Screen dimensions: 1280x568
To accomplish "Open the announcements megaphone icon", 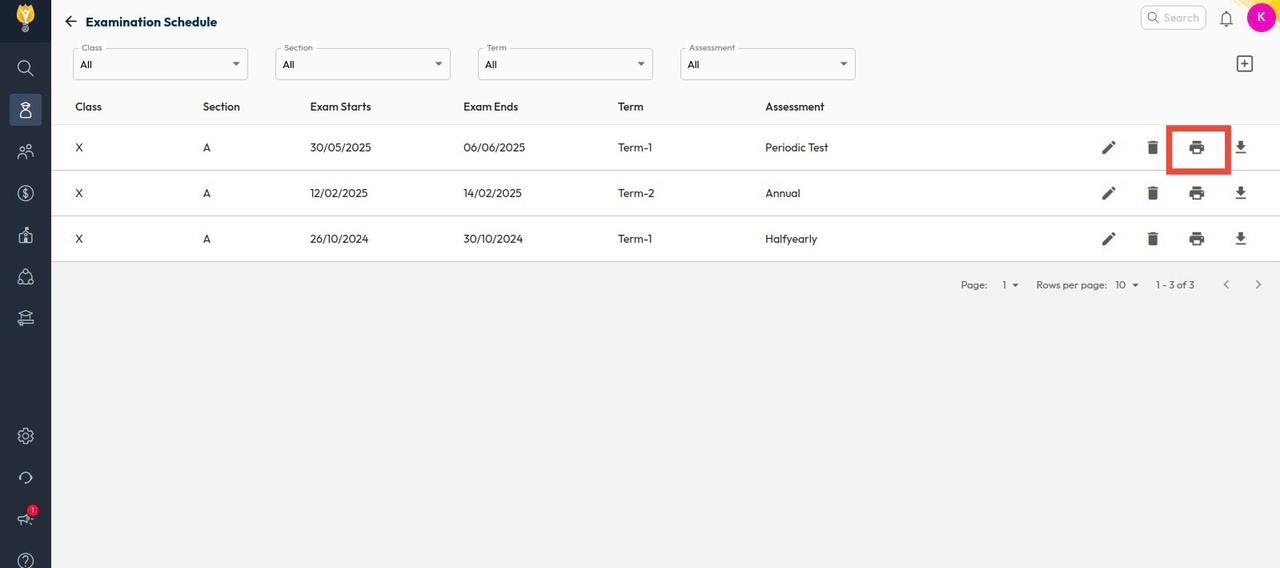I will pos(26,519).
